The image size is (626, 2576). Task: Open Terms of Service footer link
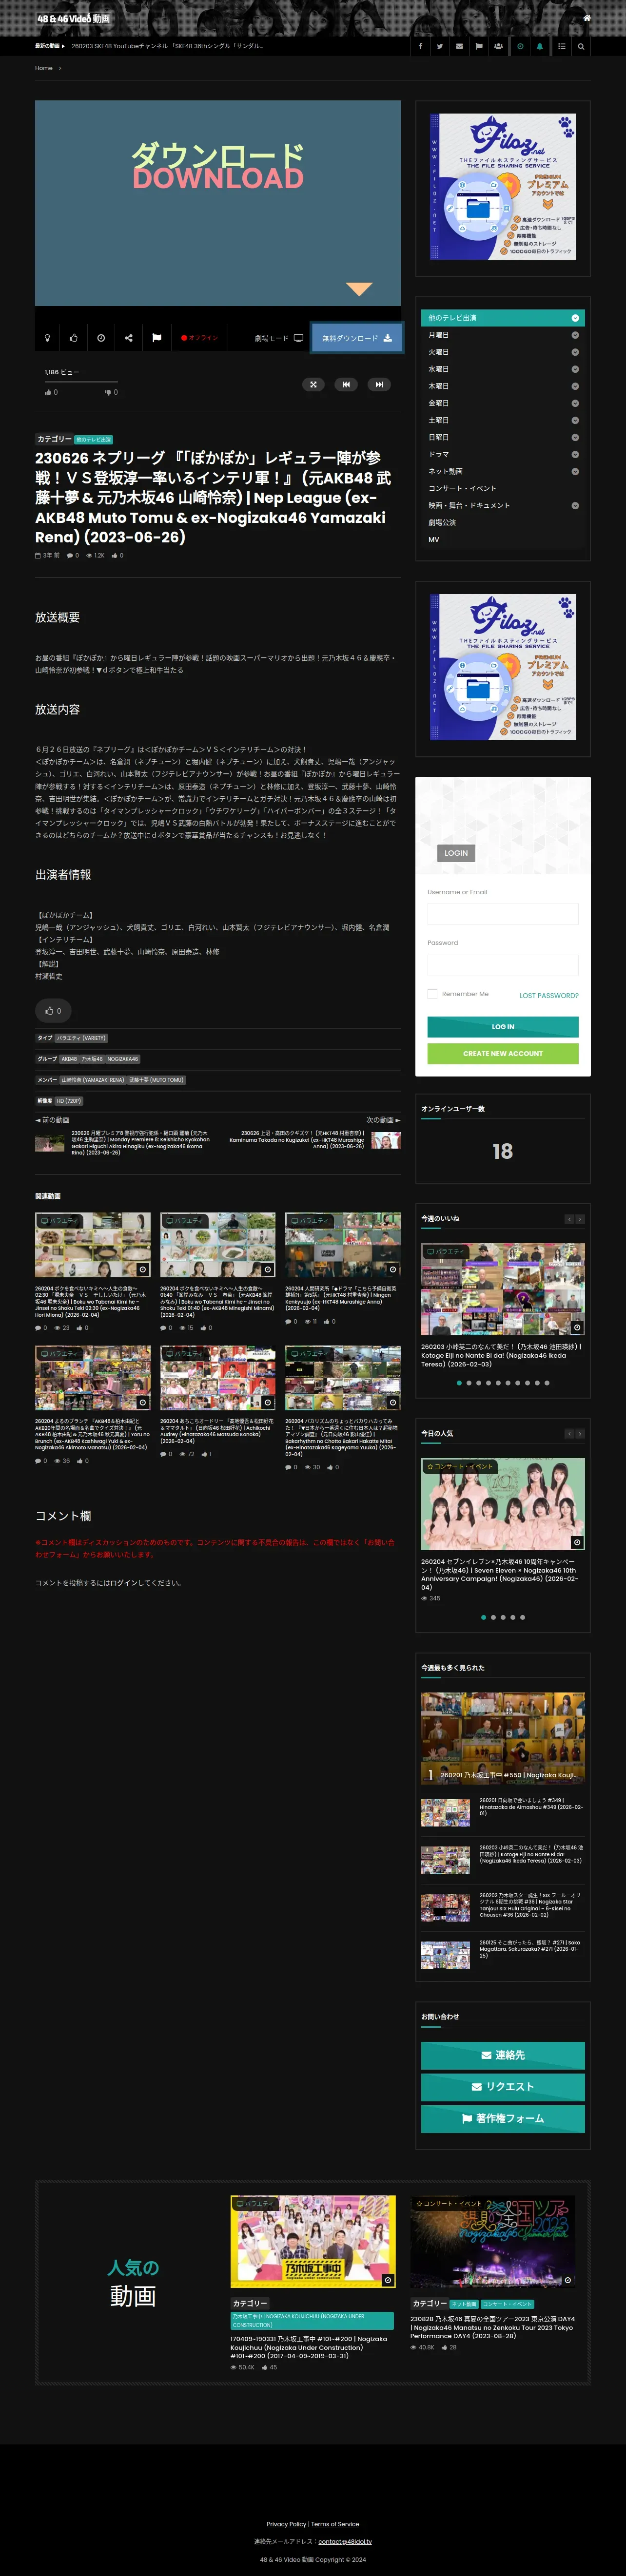click(x=335, y=2524)
